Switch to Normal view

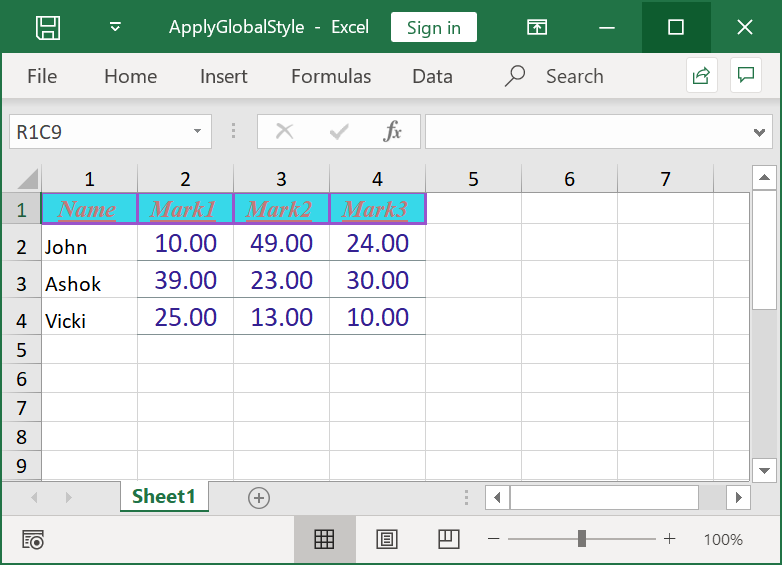coord(324,540)
